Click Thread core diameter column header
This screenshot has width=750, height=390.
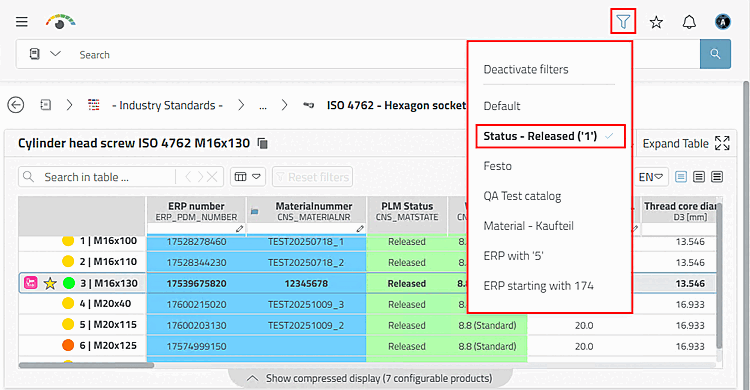[679, 211]
